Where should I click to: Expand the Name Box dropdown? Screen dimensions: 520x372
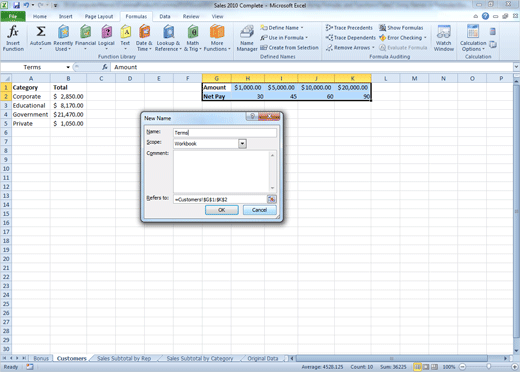pos(68,67)
